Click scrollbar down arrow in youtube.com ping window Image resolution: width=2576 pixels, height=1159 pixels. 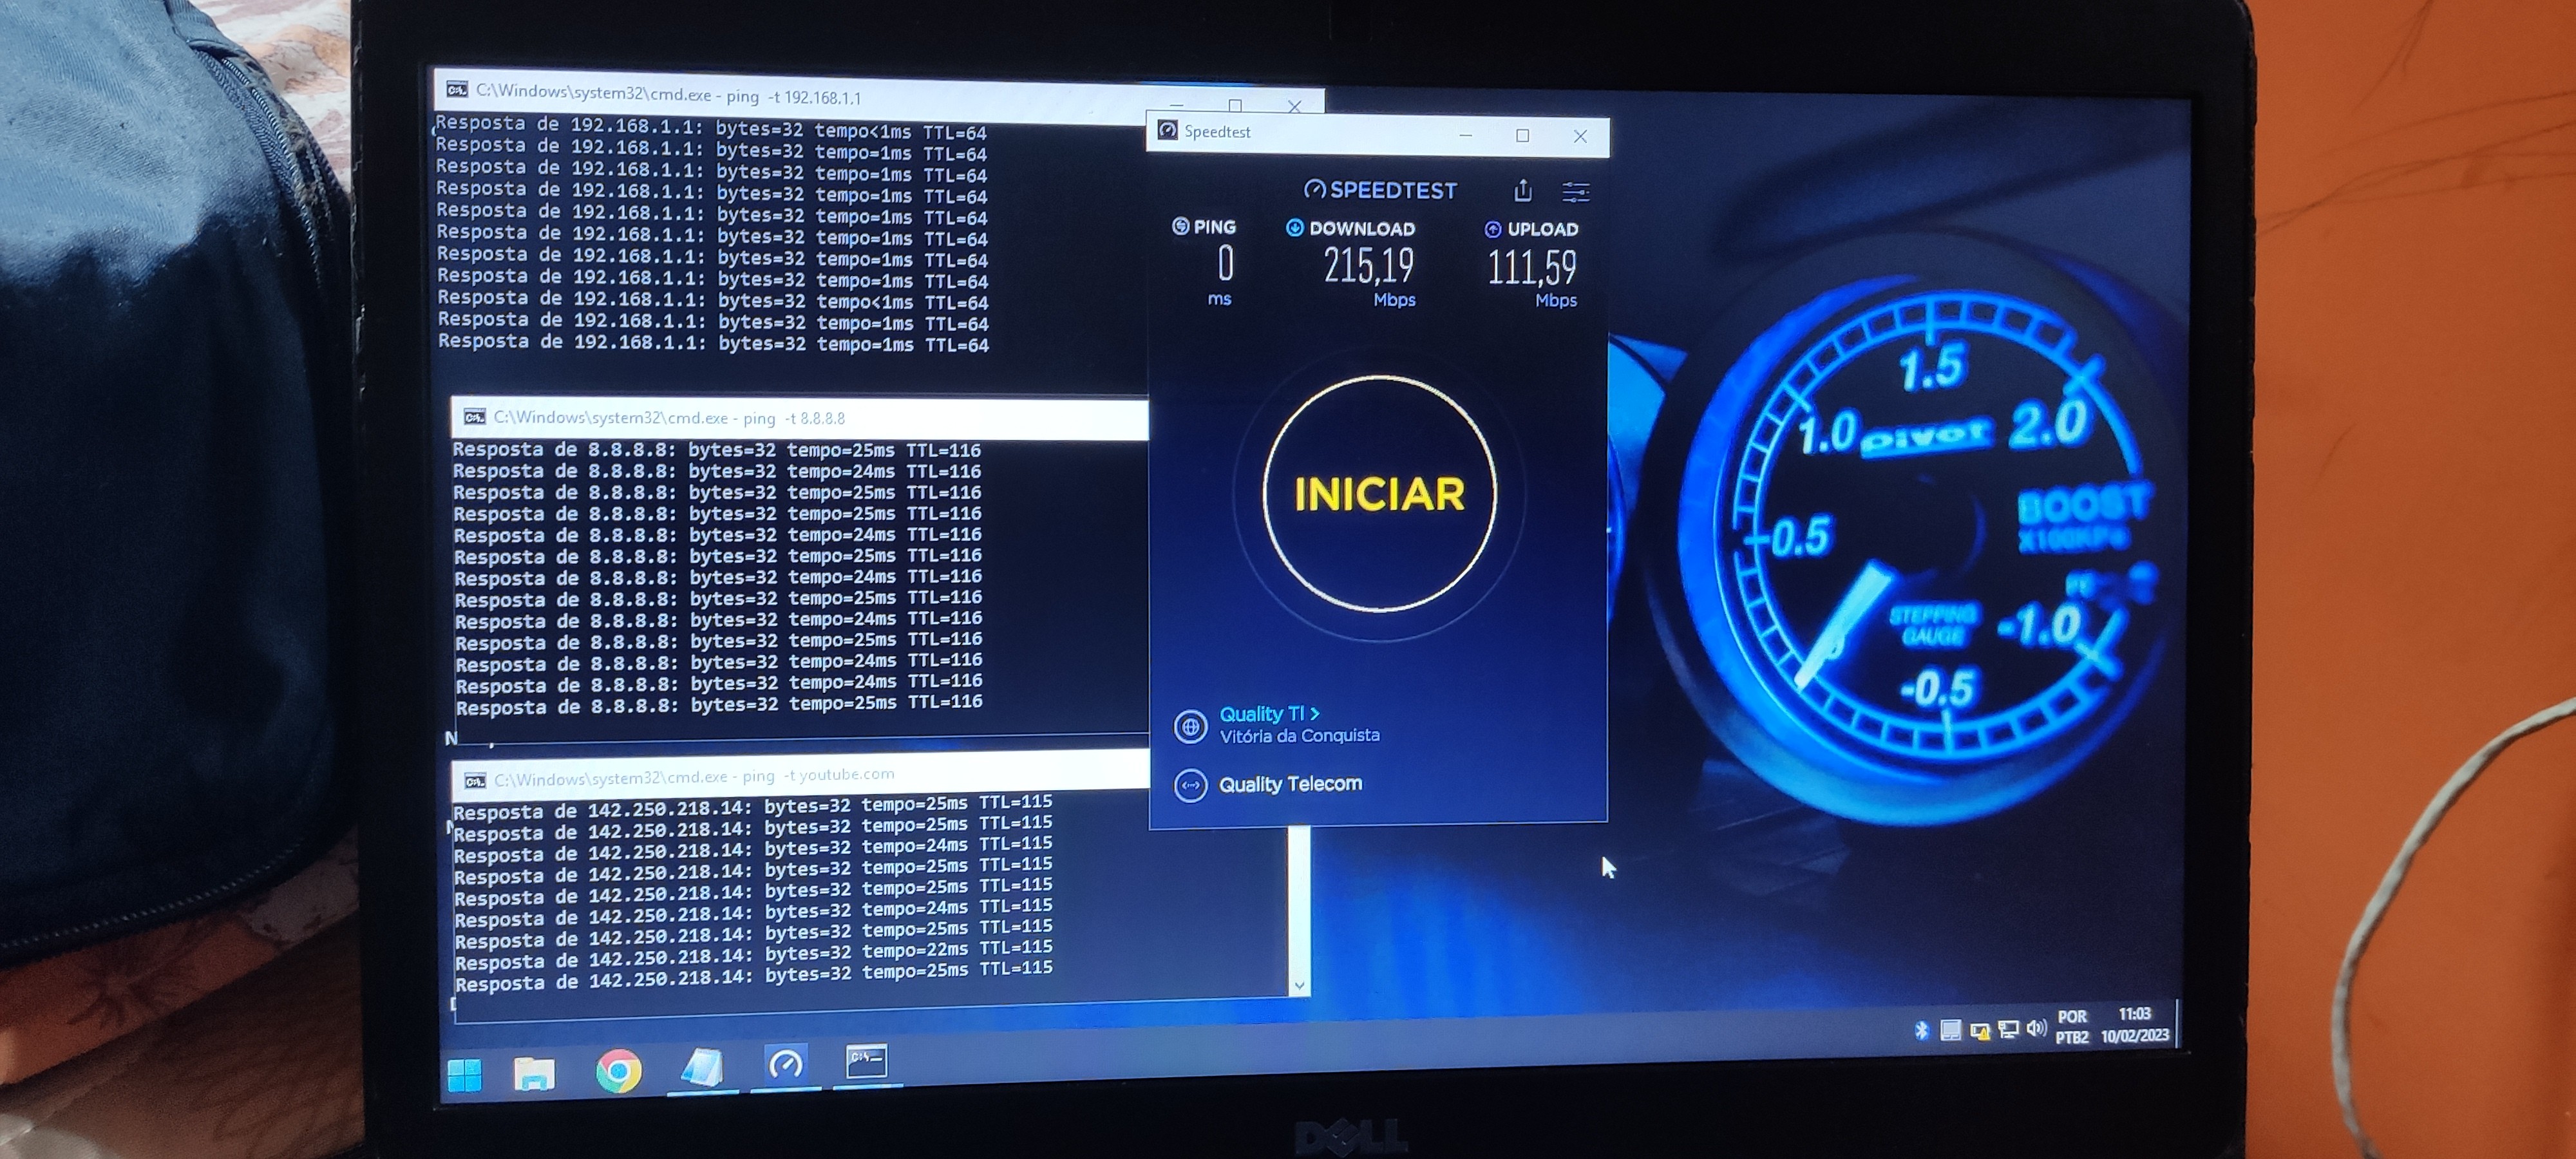pyautogui.click(x=1299, y=985)
